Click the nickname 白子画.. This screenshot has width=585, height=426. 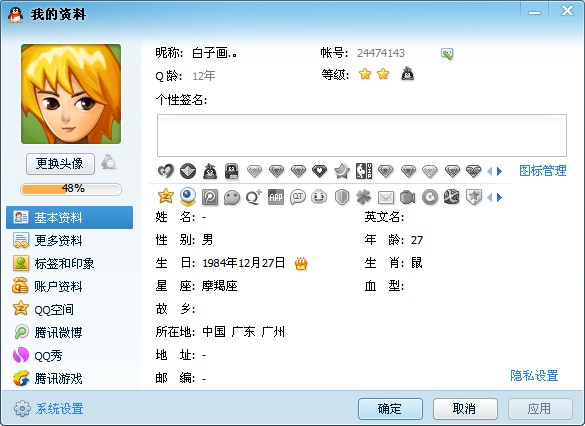[214, 53]
